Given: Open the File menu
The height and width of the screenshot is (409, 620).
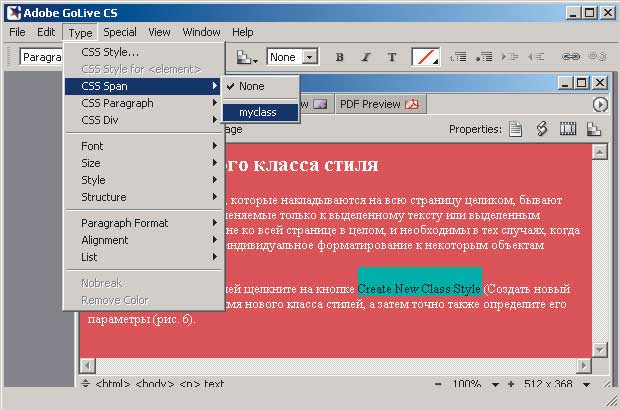Looking at the screenshot, I should 17,32.
